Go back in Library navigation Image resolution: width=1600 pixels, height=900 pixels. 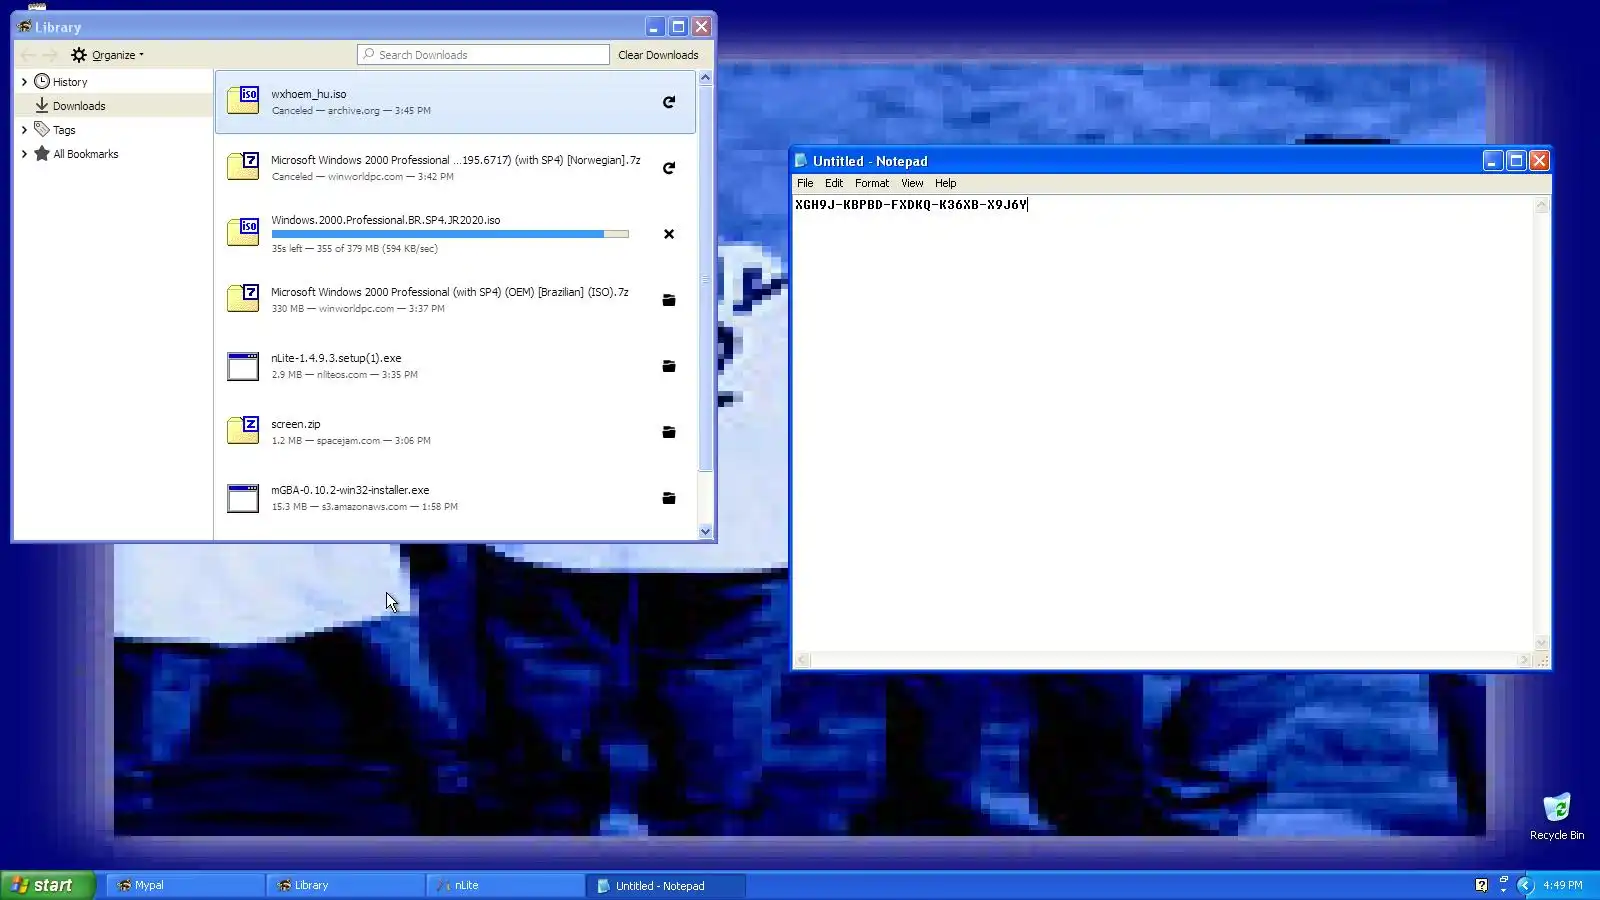click(28, 55)
